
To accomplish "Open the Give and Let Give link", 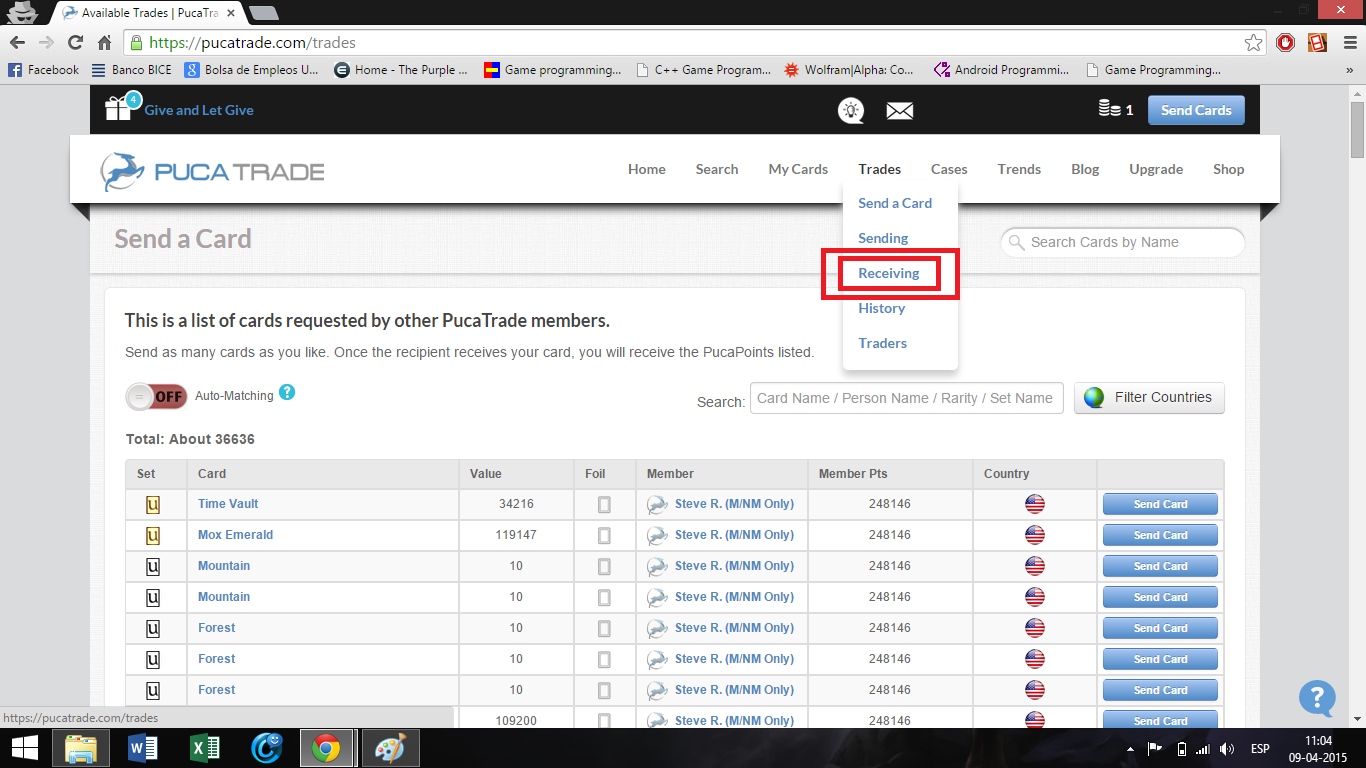I will (199, 110).
